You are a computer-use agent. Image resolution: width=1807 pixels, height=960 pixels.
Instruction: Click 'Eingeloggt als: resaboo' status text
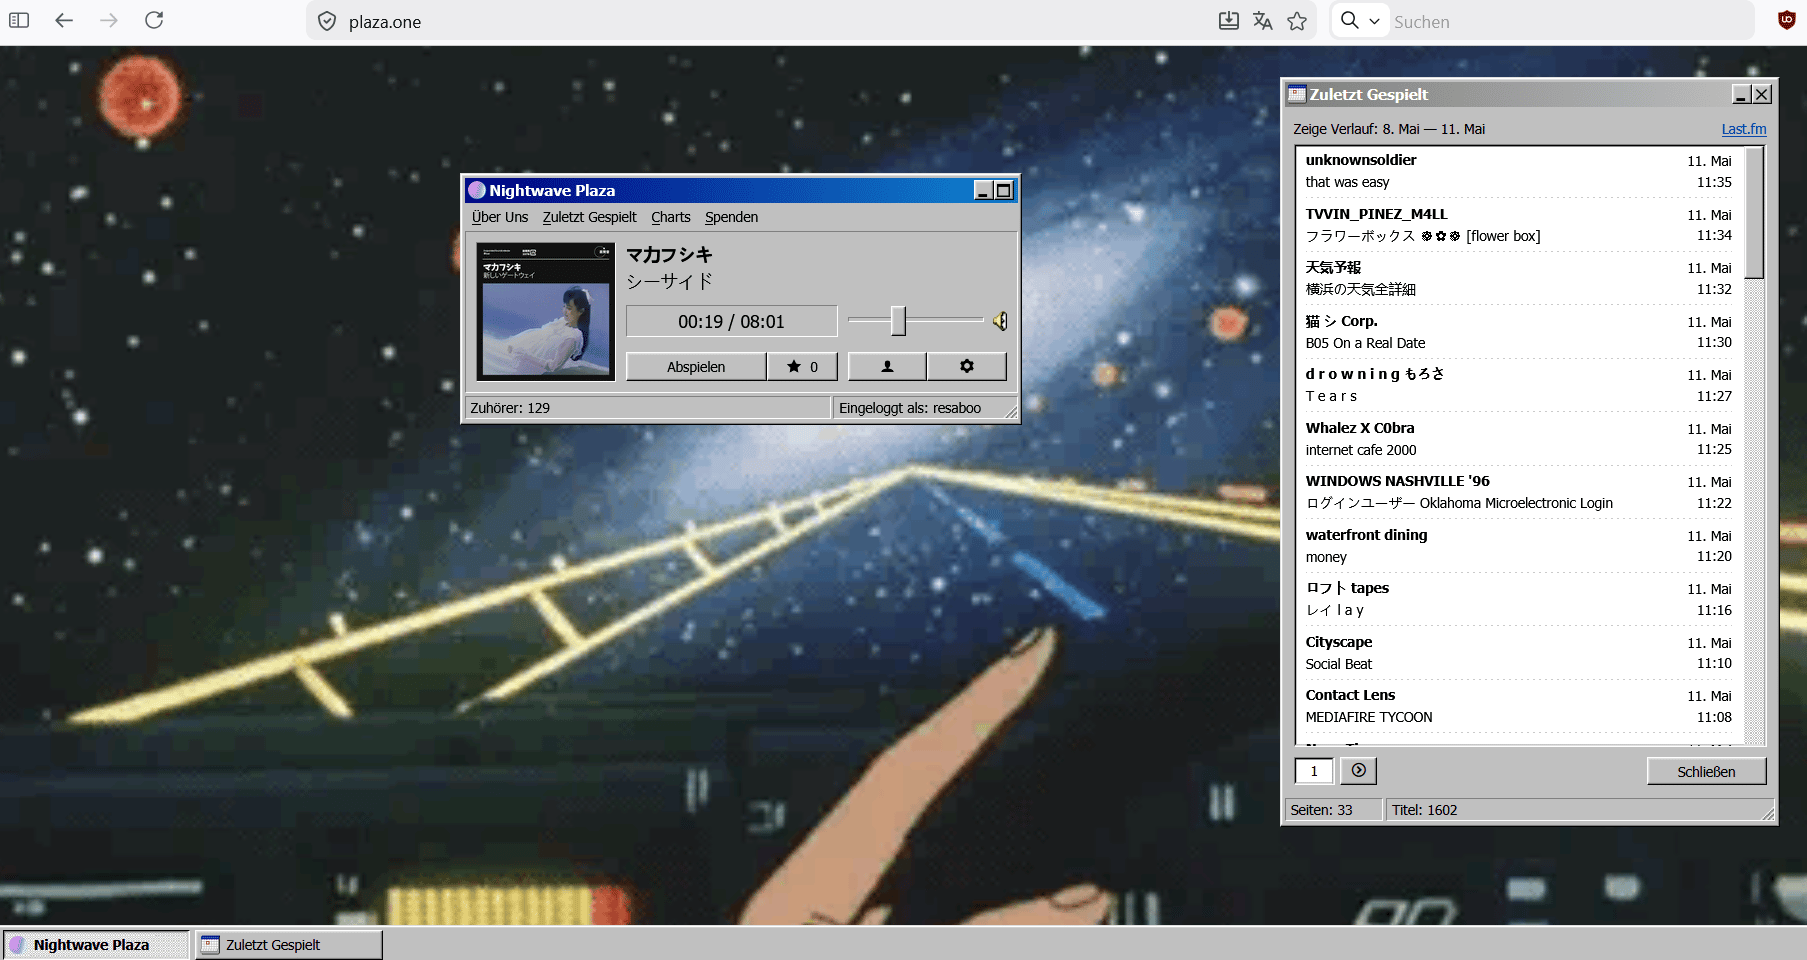coord(910,408)
